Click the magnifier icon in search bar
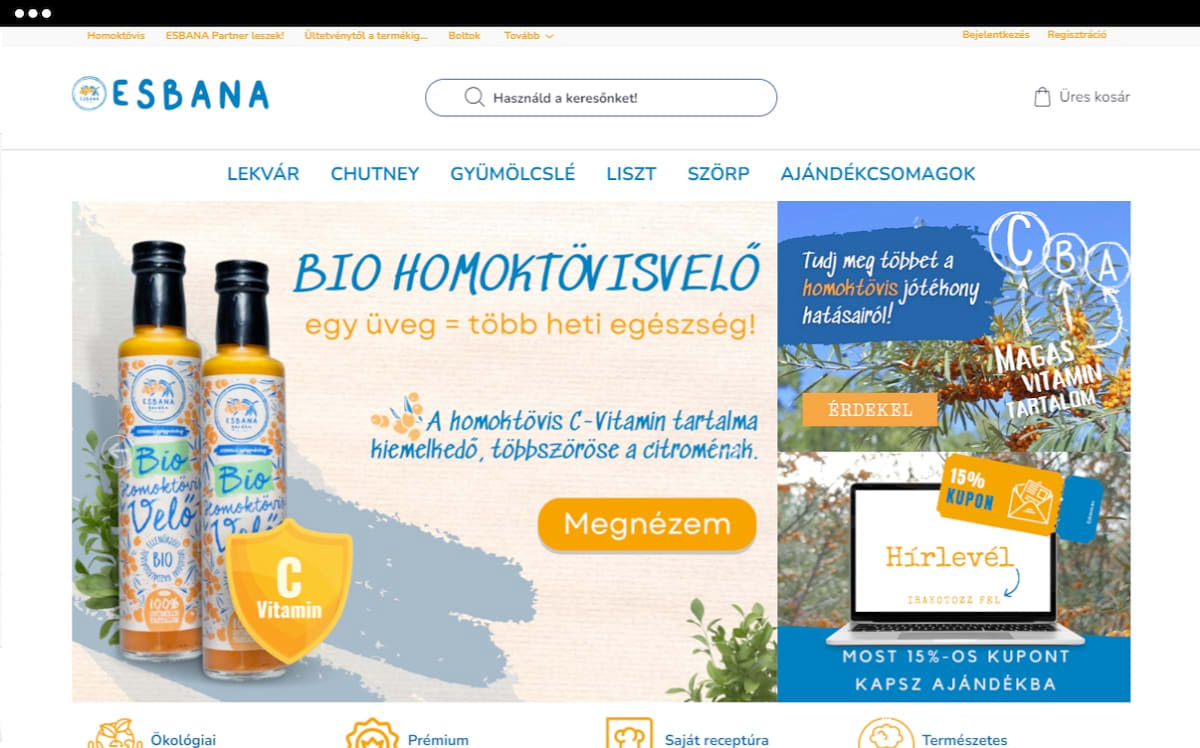The height and width of the screenshot is (748, 1200). (x=474, y=97)
